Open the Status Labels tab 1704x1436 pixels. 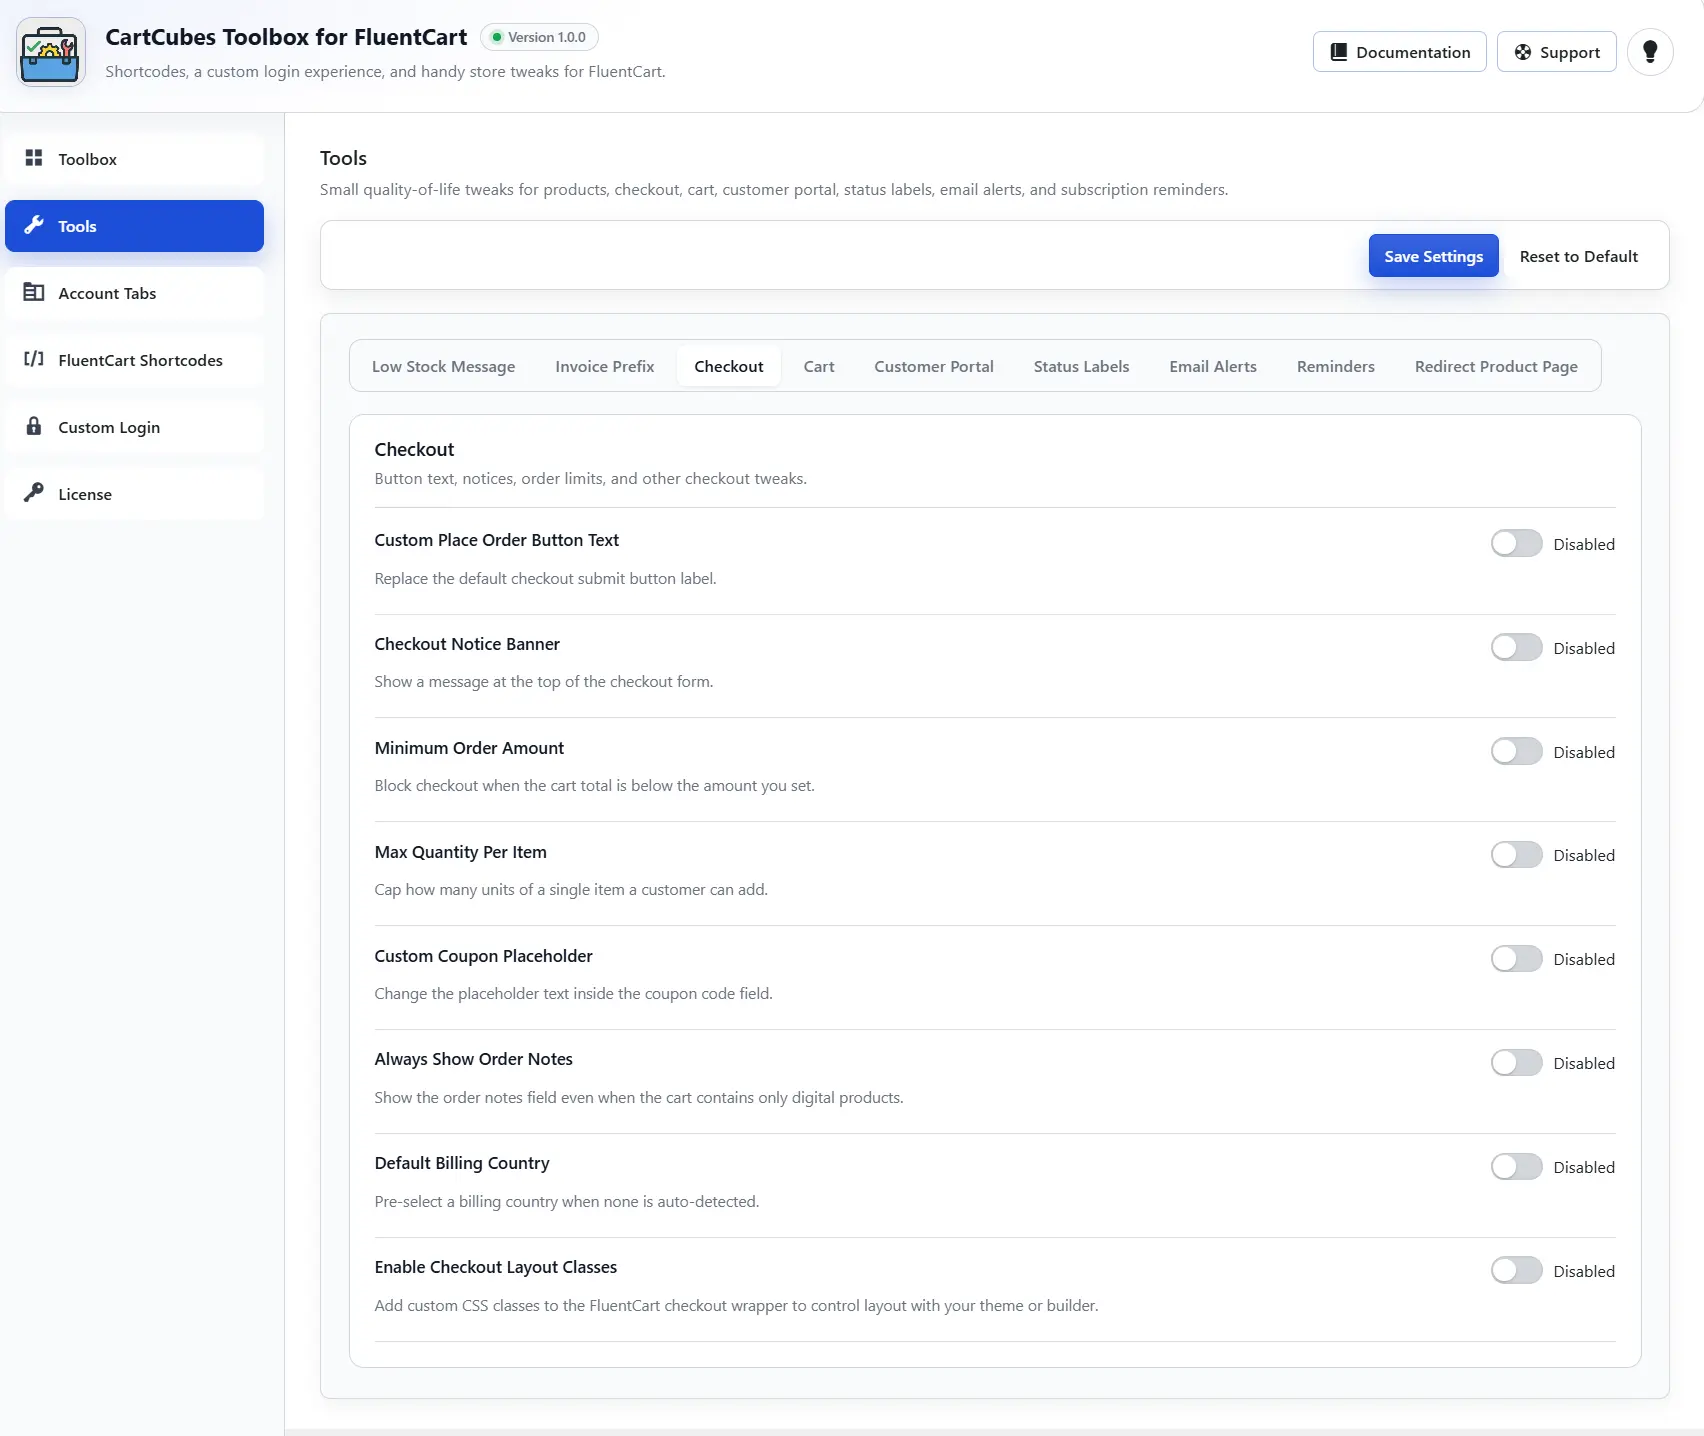click(1081, 366)
